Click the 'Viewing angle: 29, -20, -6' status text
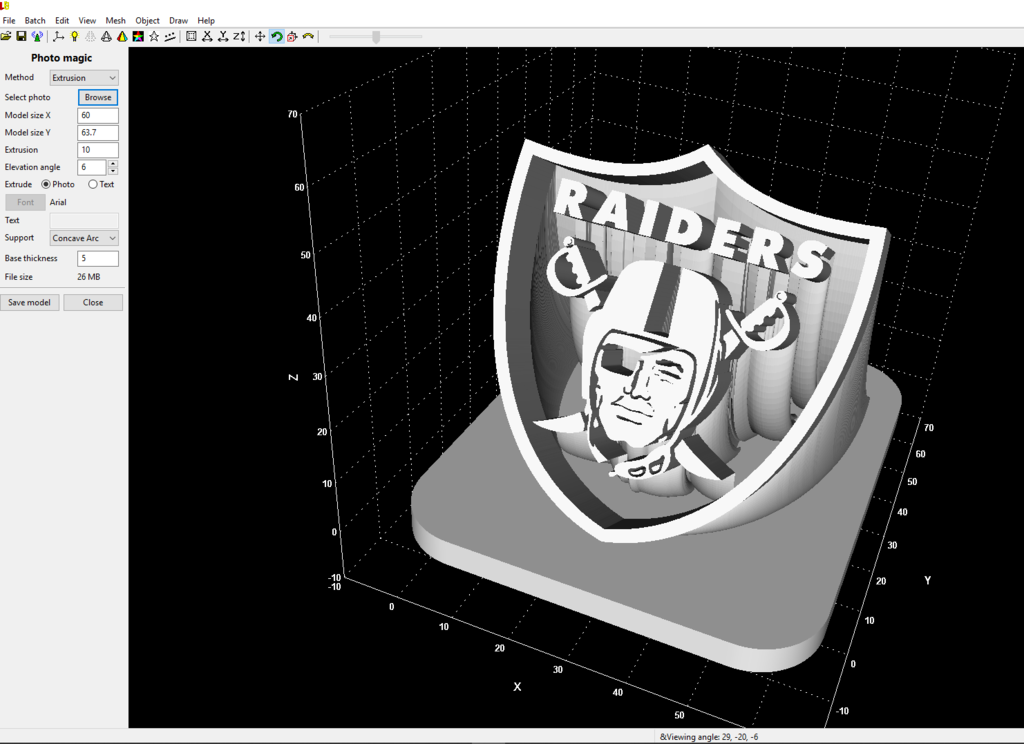Viewport: 1024px width, 744px height. point(709,737)
